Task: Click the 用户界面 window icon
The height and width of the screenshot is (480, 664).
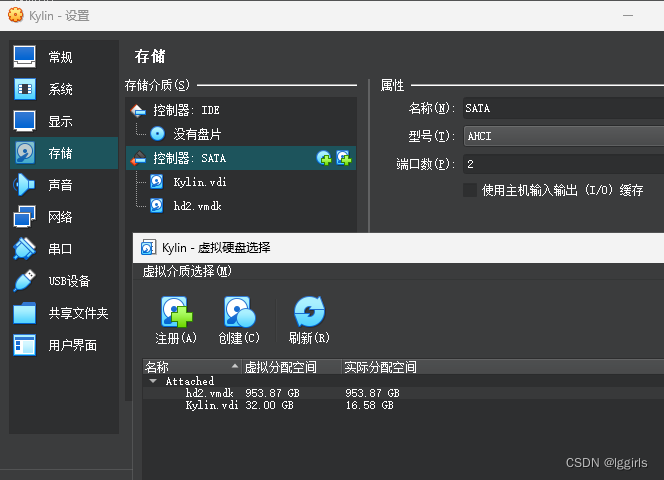Action: (25, 345)
